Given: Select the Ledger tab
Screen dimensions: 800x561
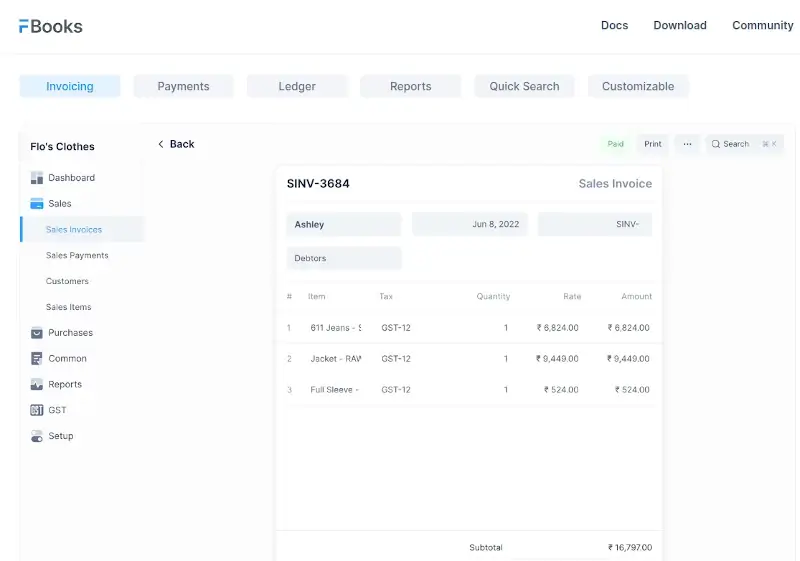Looking at the screenshot, I should [297, 87].
